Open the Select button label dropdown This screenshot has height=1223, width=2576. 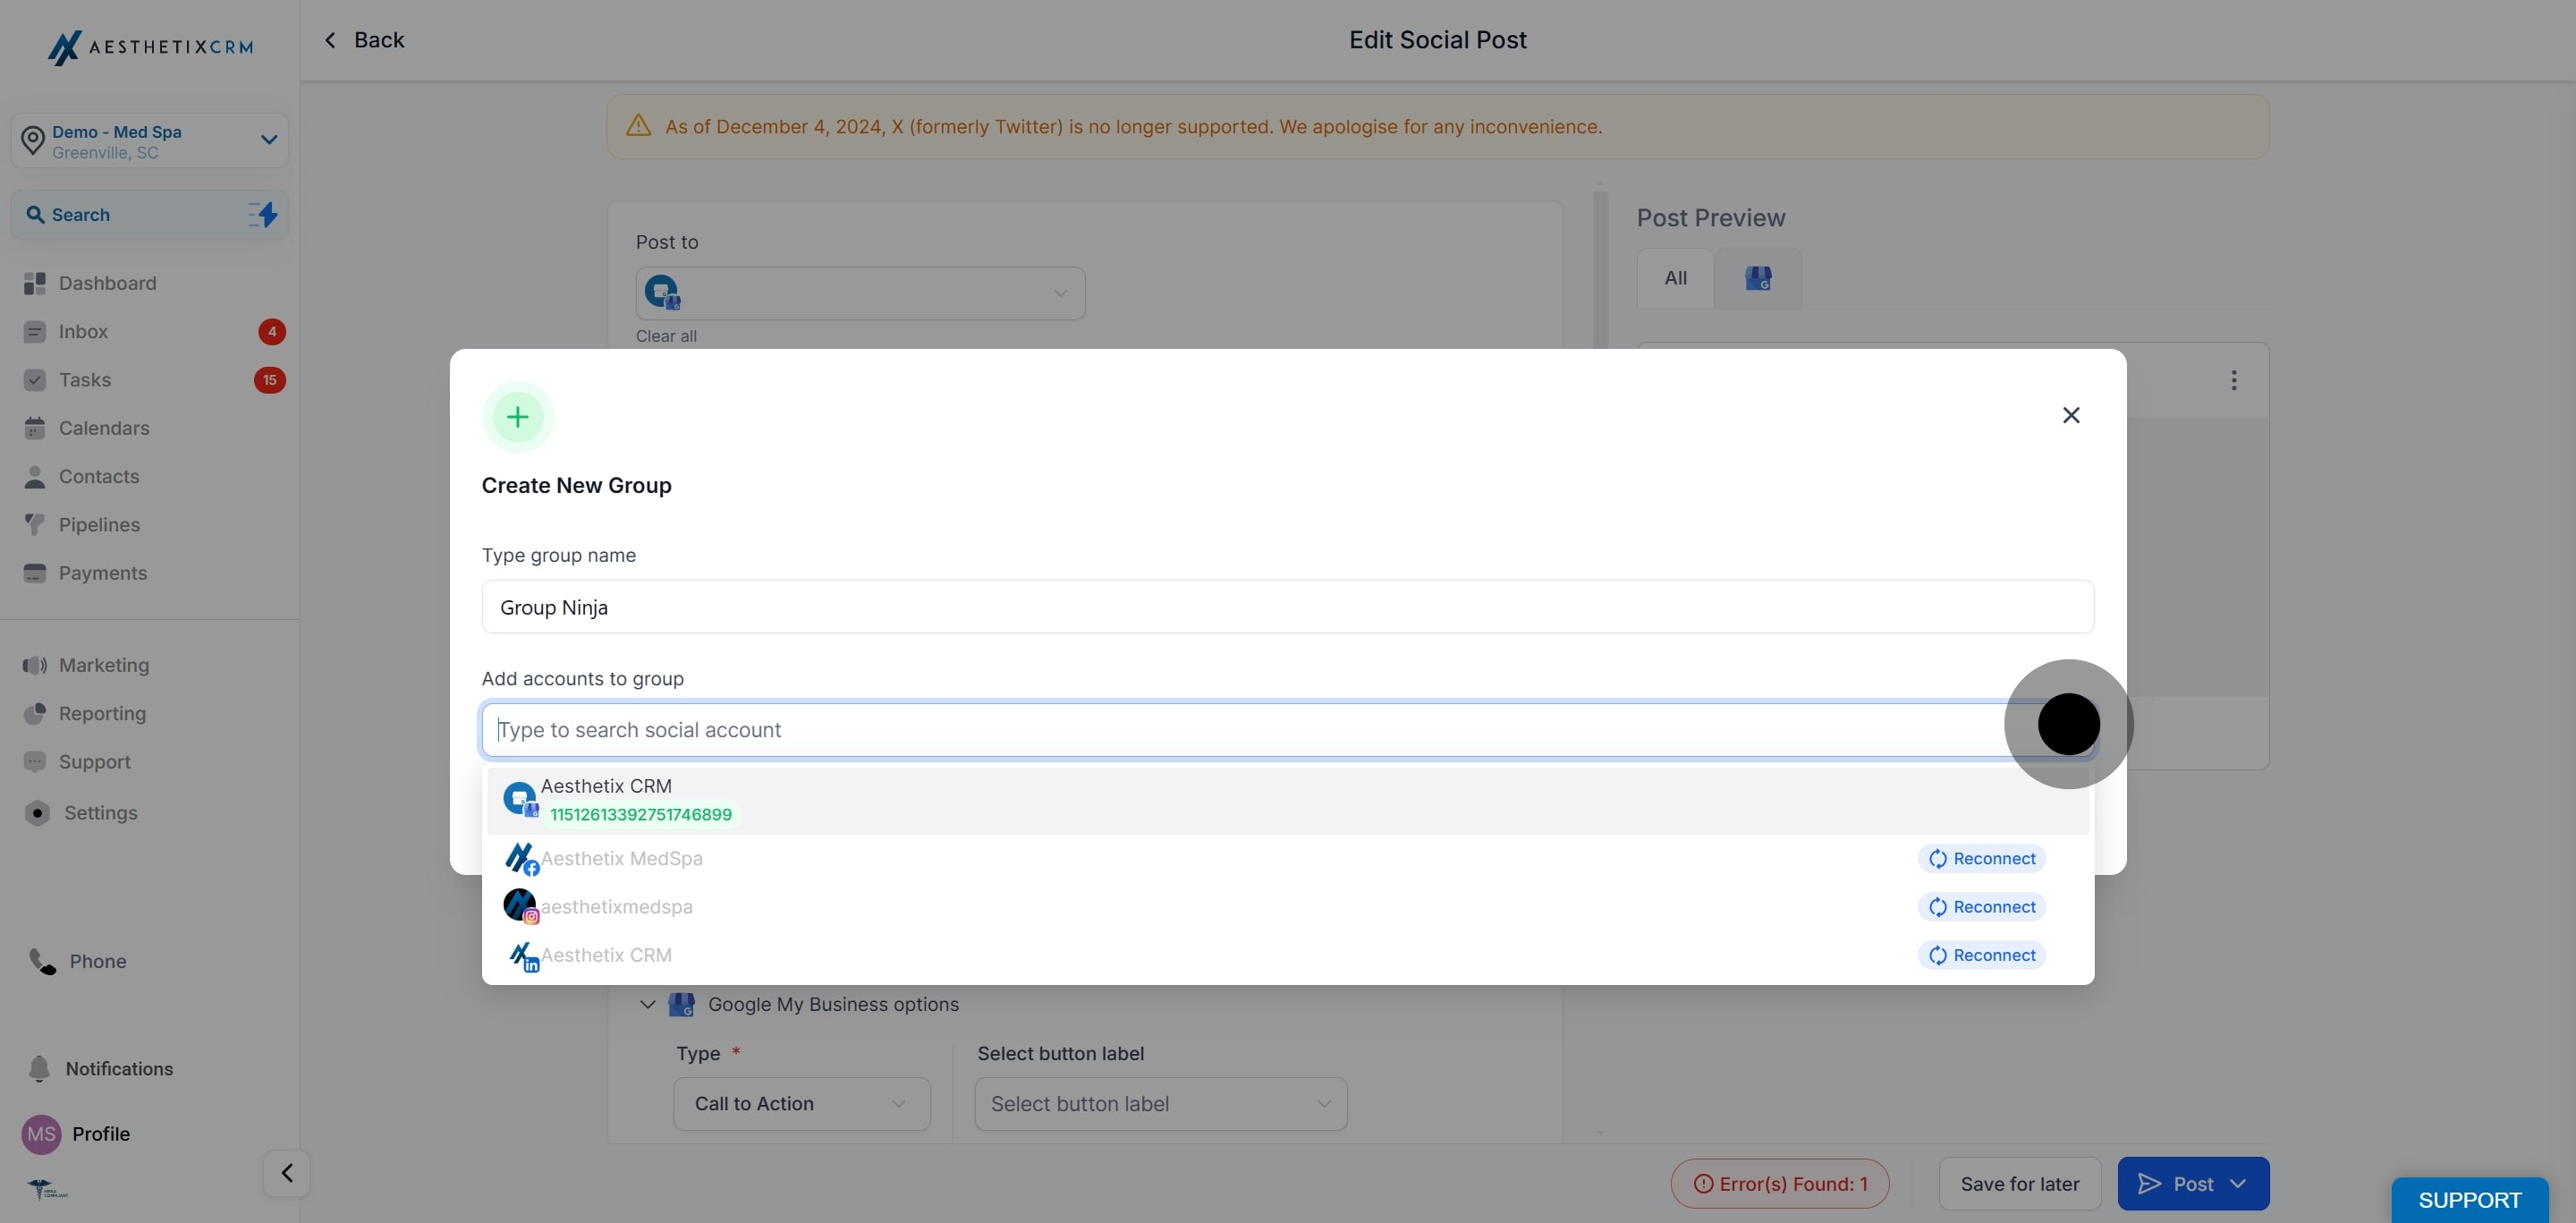pyautogui.click(x=1161, y=1104)
